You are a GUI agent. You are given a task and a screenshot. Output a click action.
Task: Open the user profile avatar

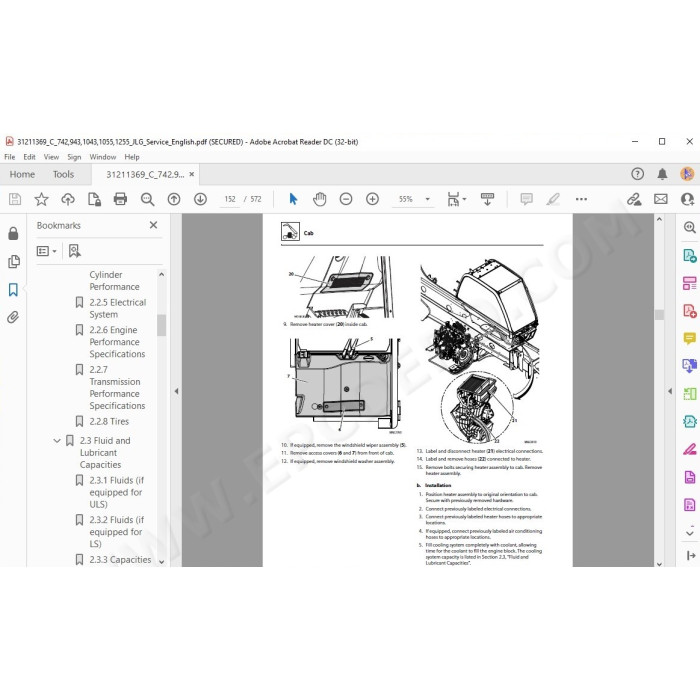tap(688, 174)
